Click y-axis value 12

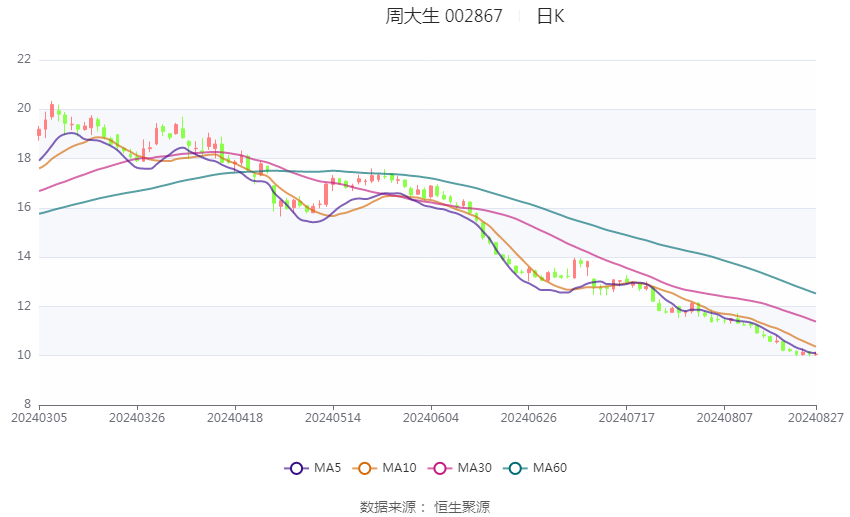pyautogui.click(x=24, y=306)
